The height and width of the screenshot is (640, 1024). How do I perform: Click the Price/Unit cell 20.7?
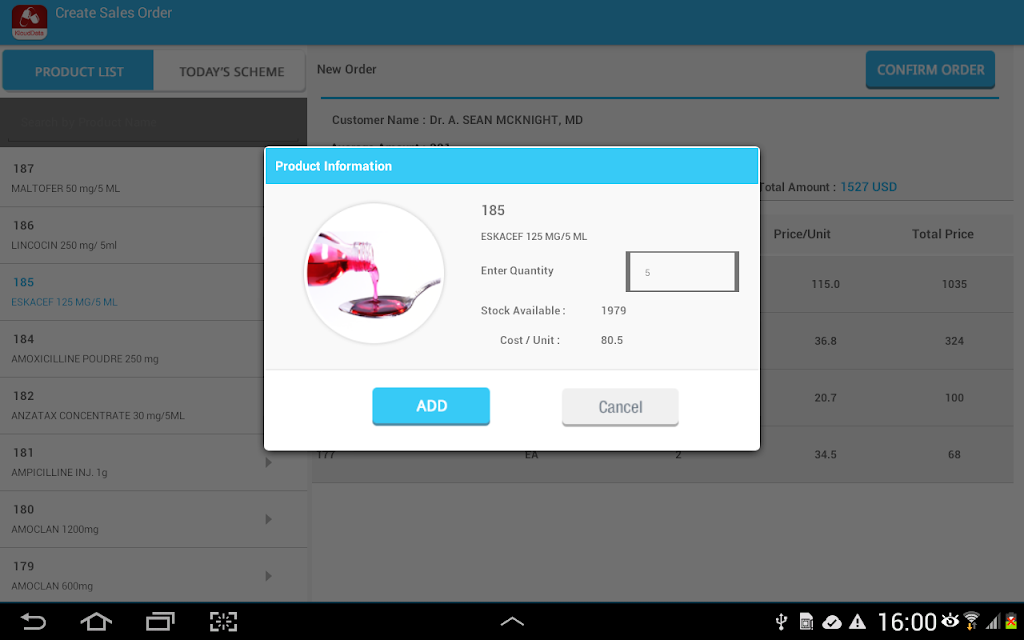pyautogui.click(x=825, y=398)
